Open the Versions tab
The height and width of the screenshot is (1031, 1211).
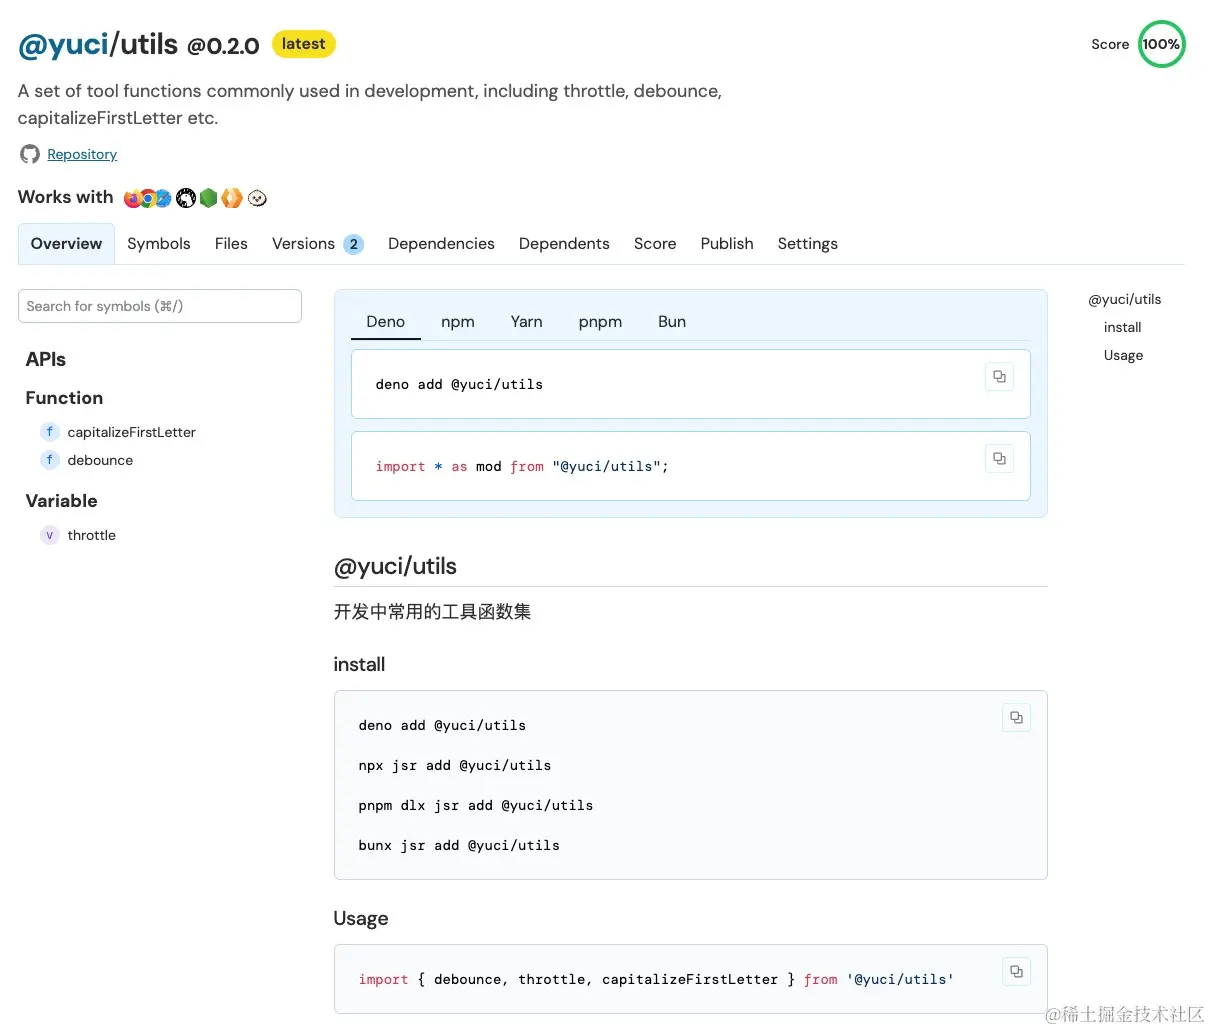(317, 244)
